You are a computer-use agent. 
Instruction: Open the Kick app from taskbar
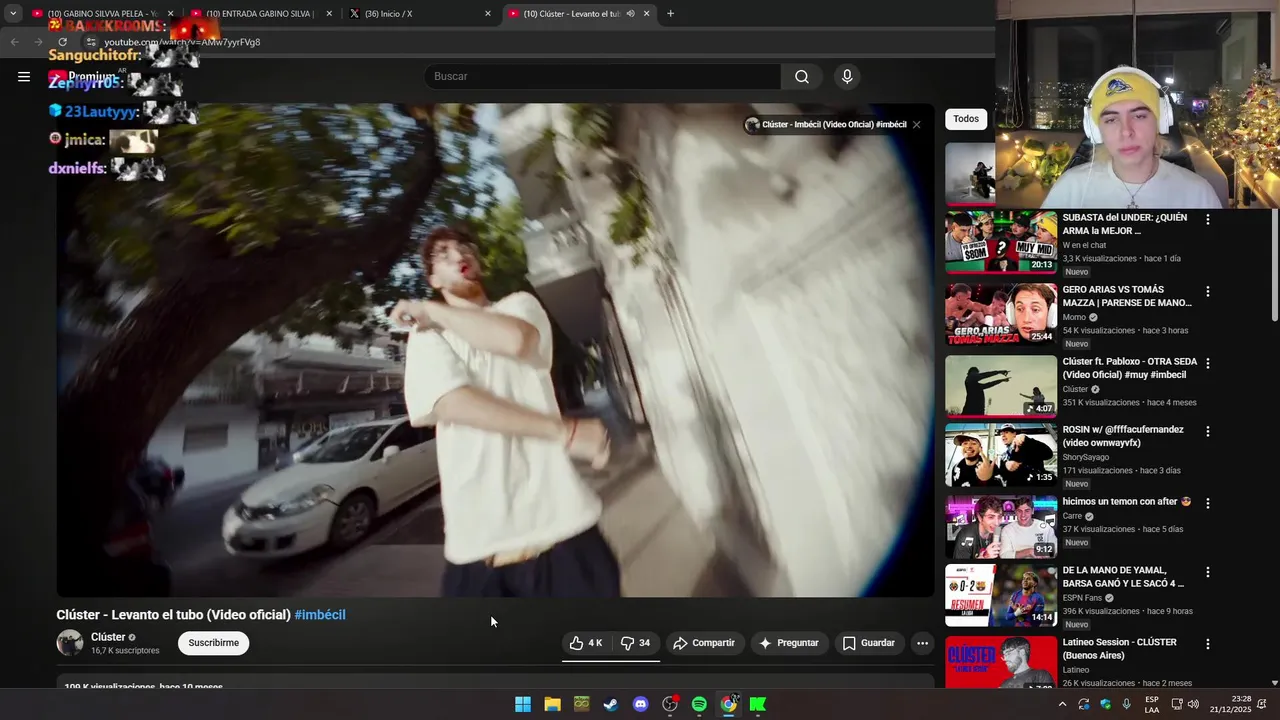(758, 704)
